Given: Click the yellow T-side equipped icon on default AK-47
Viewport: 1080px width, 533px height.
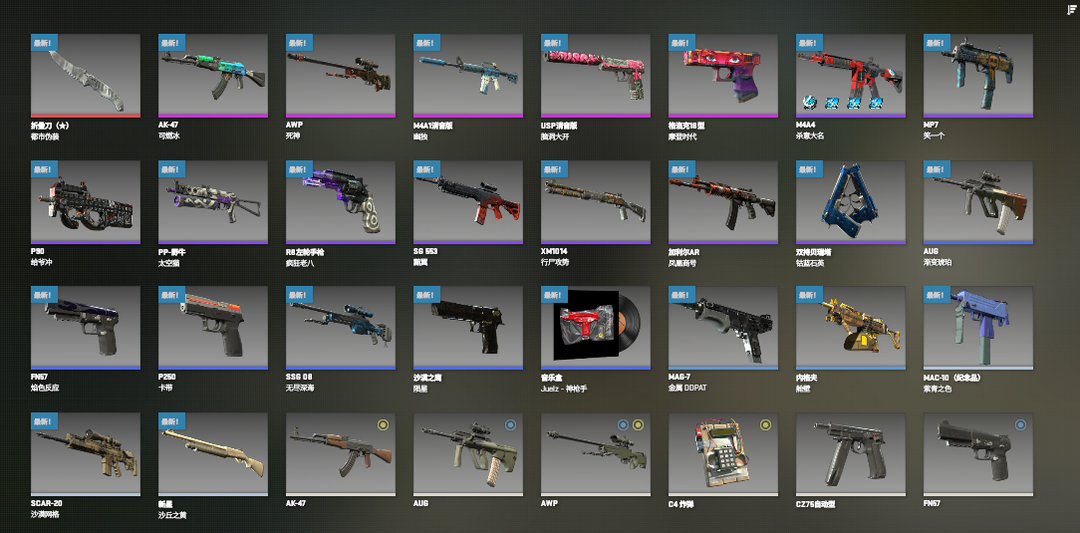Looking at the screenshot, I should tap(383, 425).
